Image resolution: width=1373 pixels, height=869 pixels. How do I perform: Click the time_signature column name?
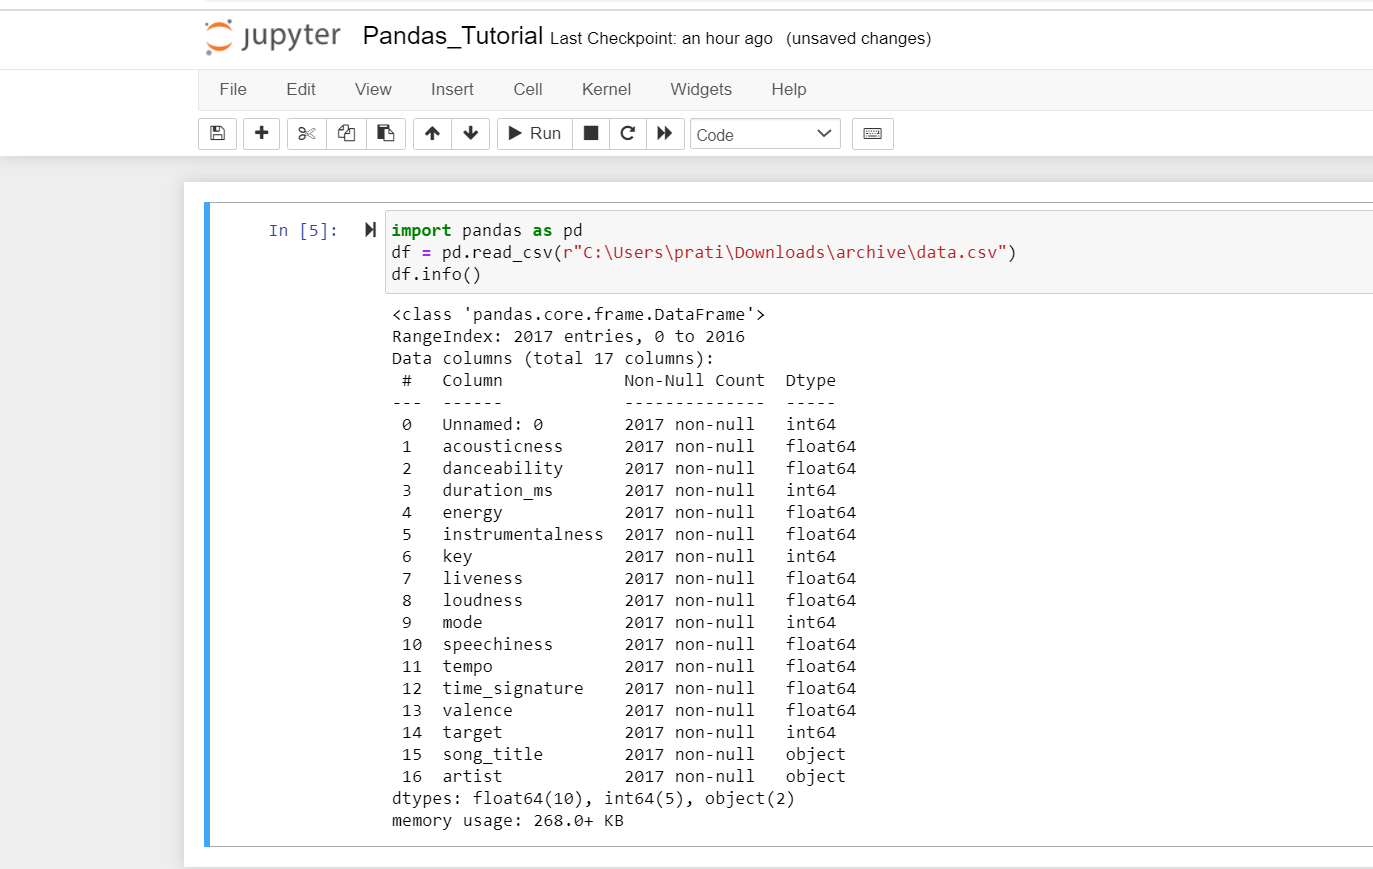click(513, 688)
